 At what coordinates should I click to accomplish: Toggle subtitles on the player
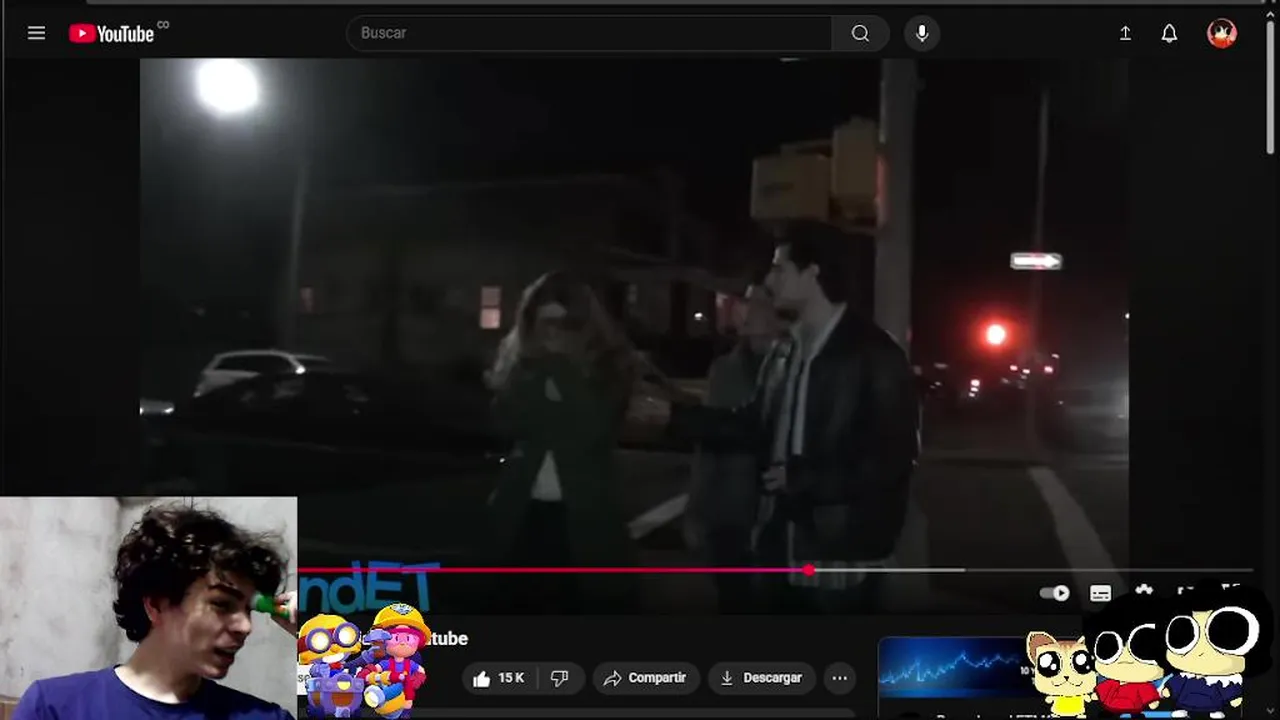point(1100,593)
